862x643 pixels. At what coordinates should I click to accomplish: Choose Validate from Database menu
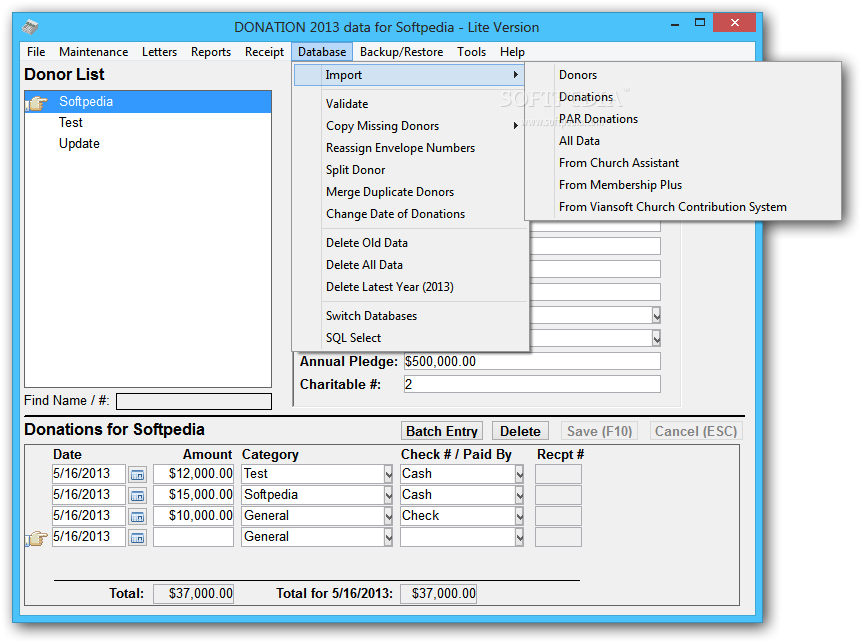tap(411, 104)
